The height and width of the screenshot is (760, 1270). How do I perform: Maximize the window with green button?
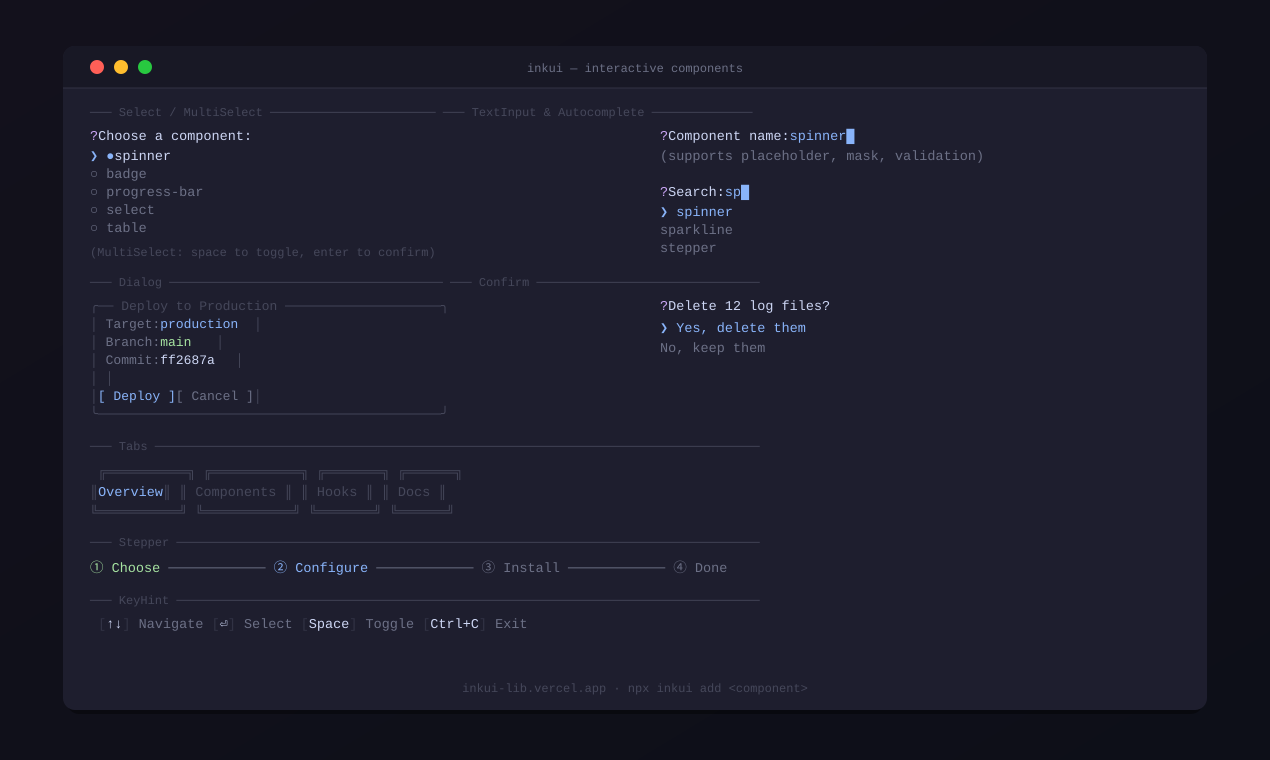(145, 67)
